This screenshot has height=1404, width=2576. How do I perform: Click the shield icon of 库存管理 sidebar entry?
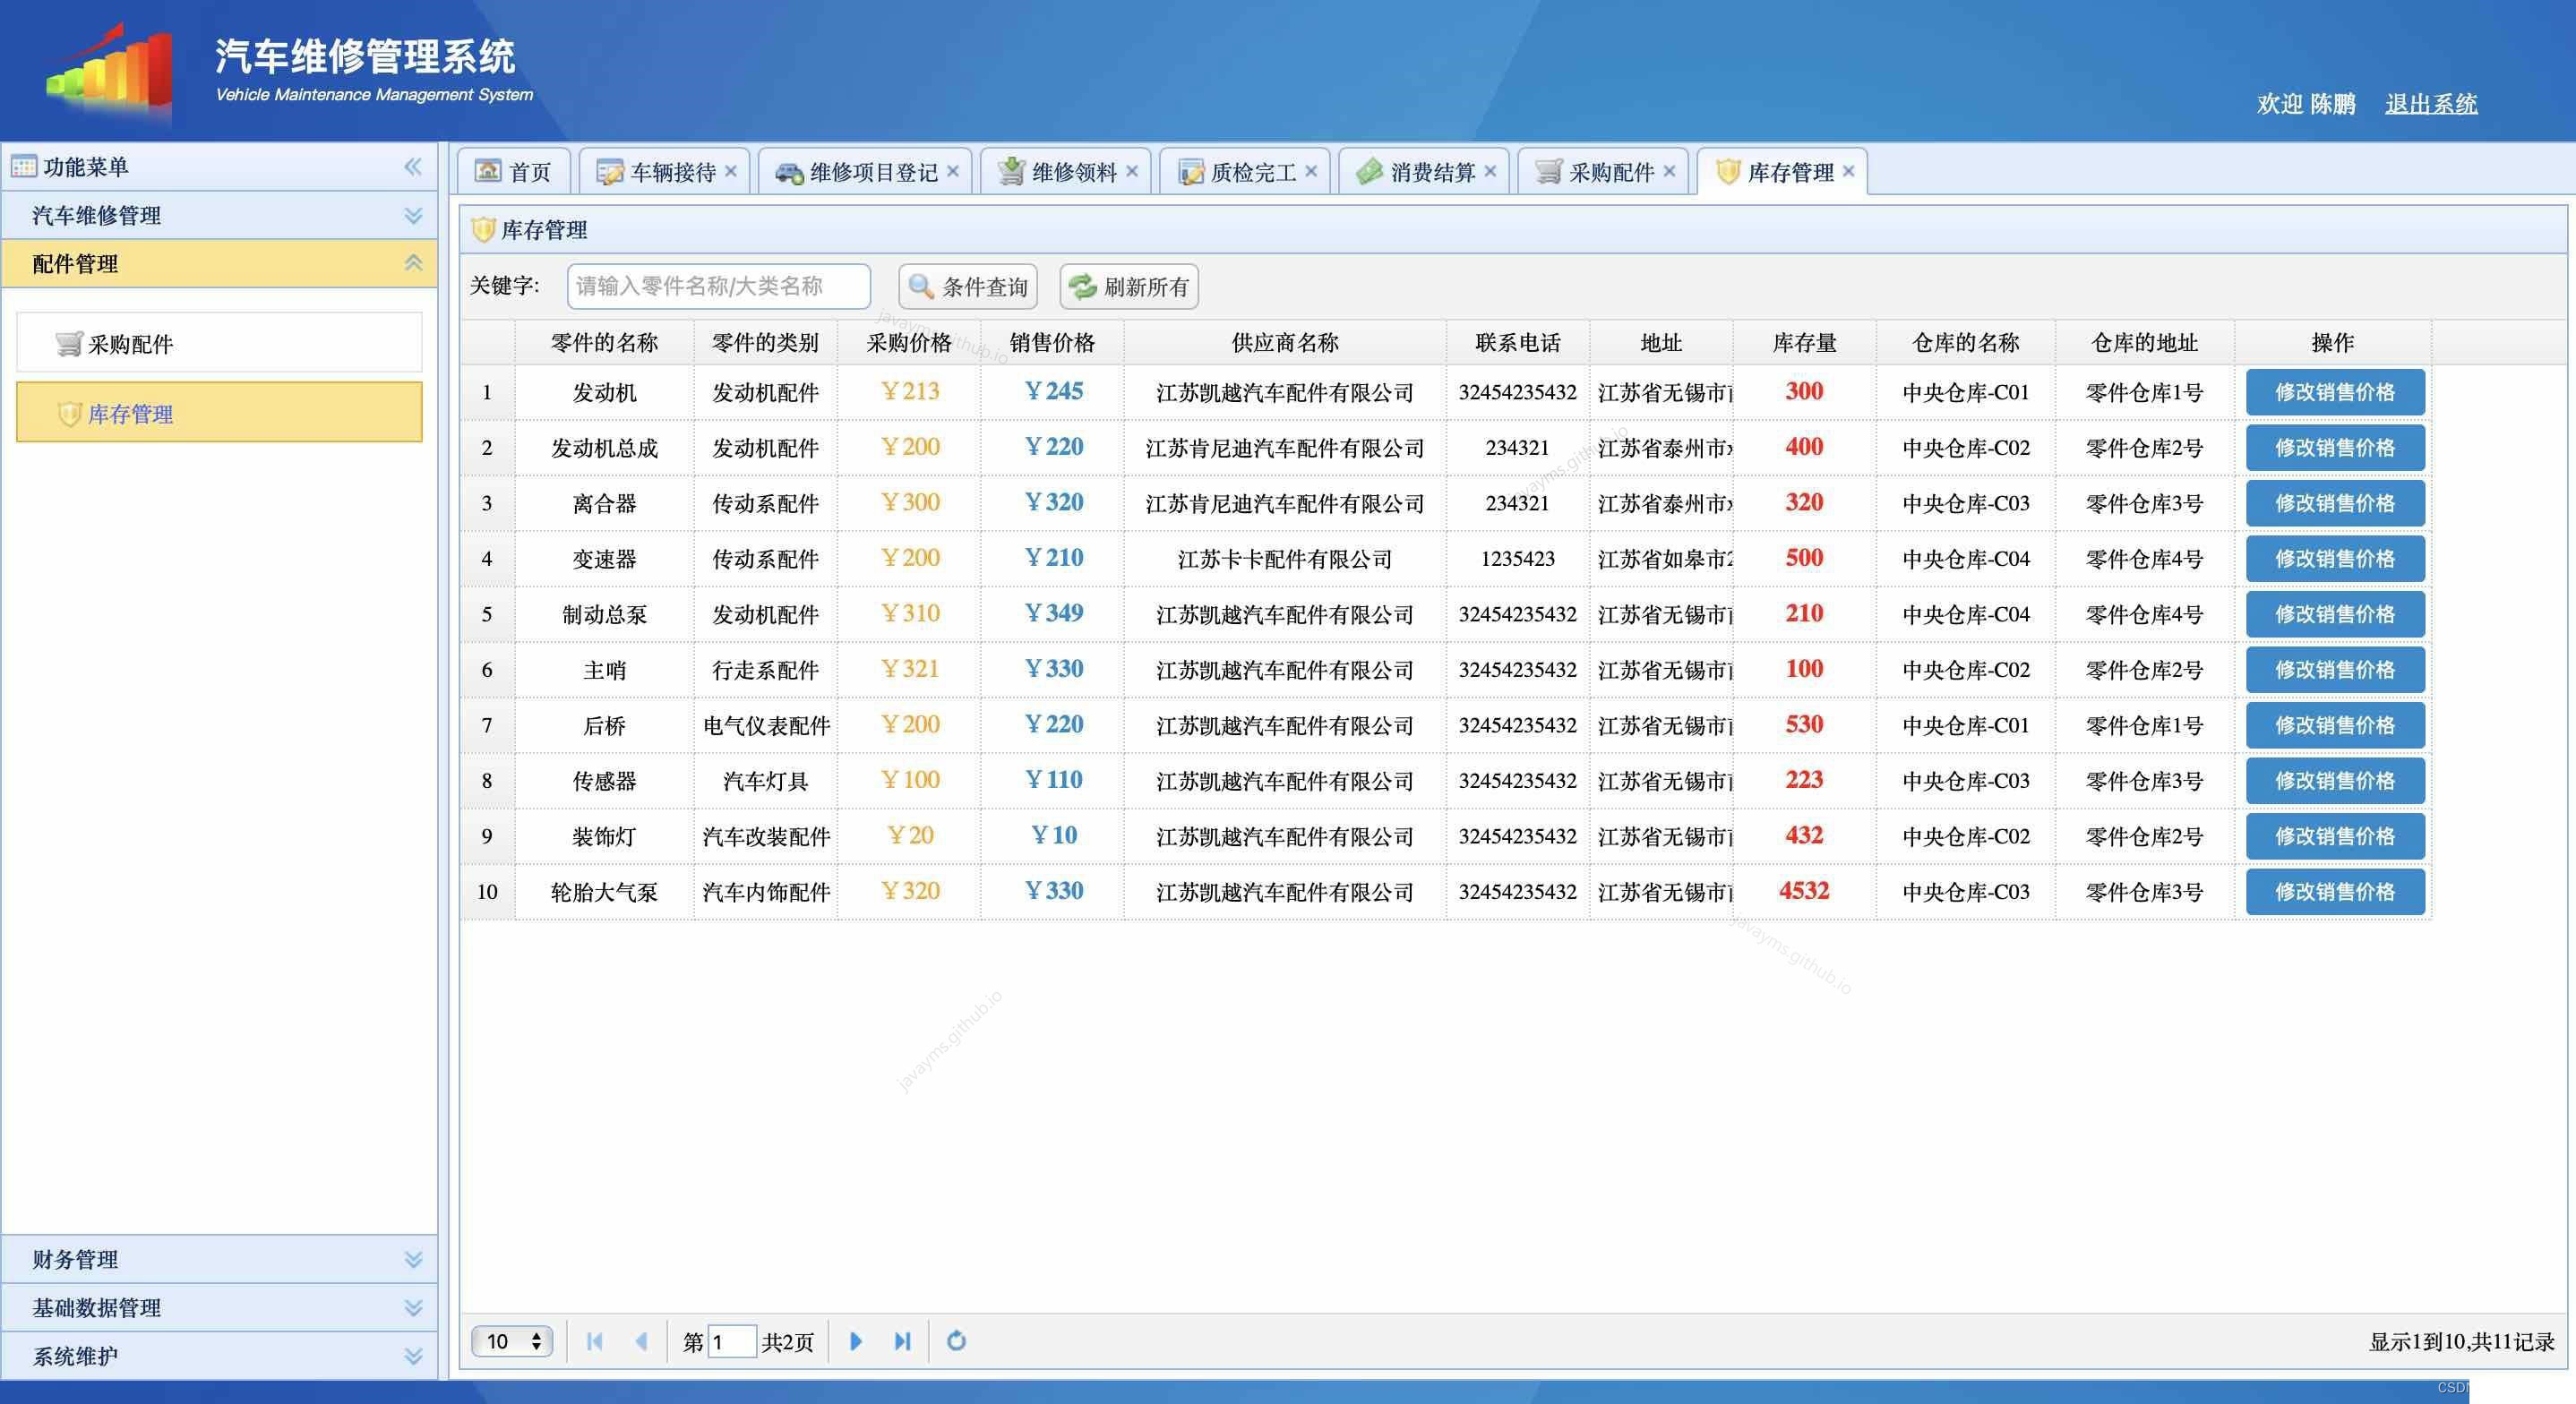68,413
